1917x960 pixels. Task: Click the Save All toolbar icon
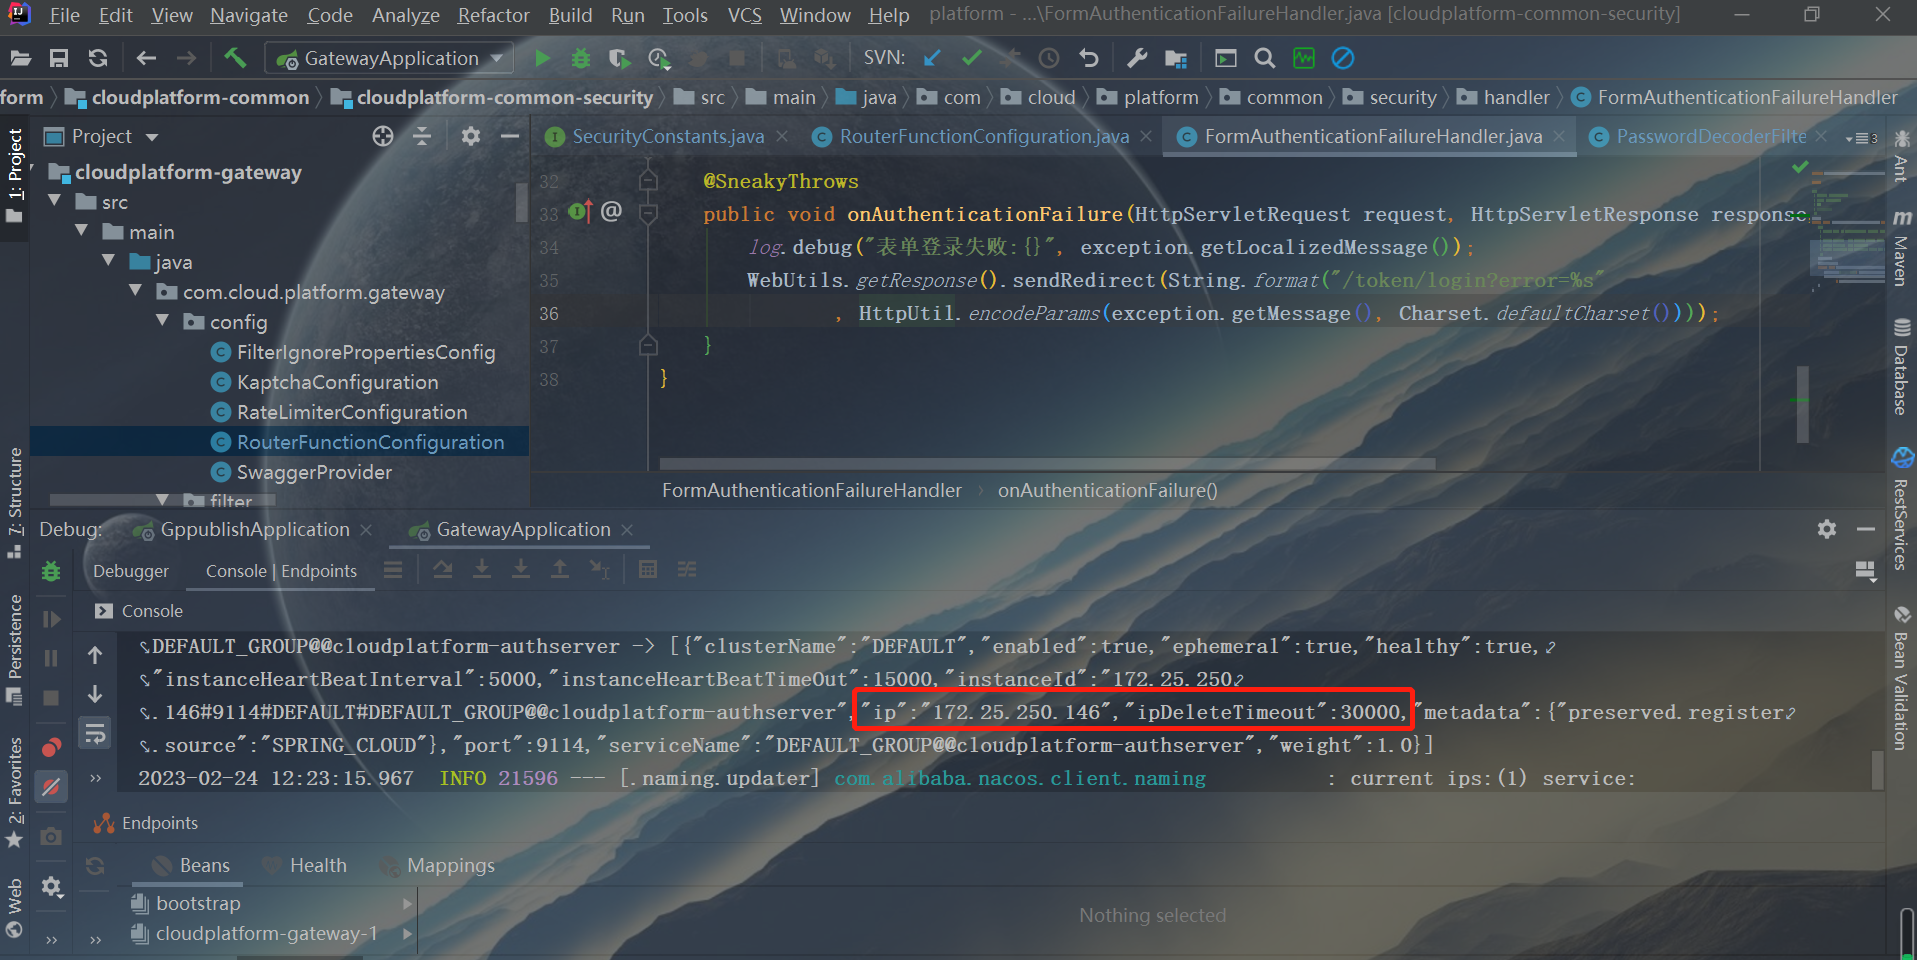pyautogui.click(x=59, y=58)
